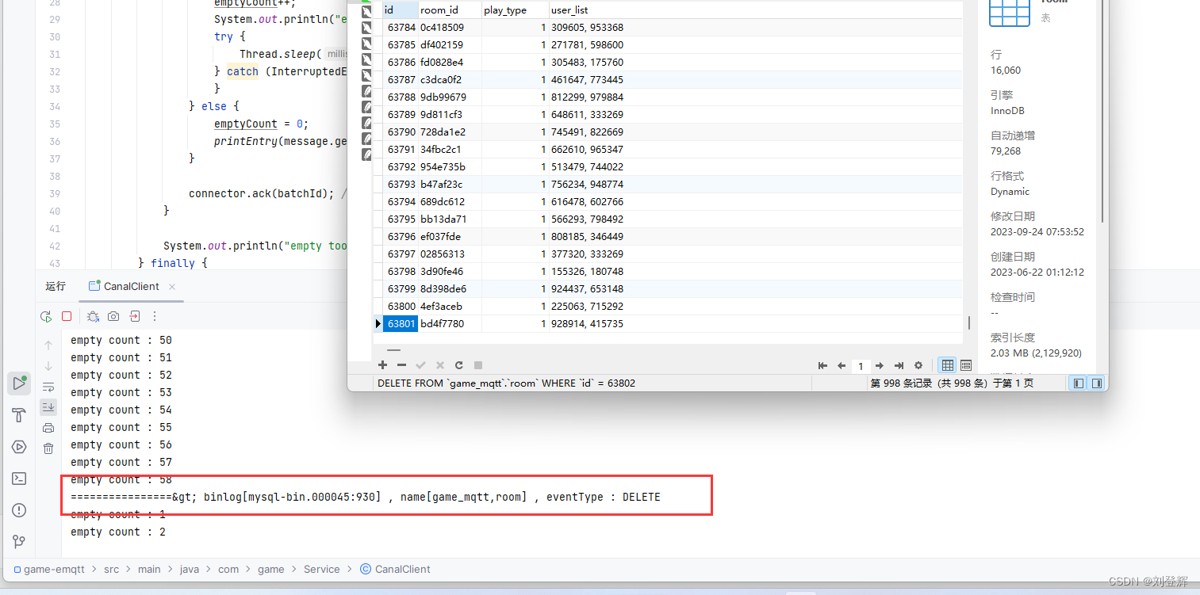Click the java breadcrumb
Image resolution: width=1200 pixels, height=595 pixels.
coord(189,569)
